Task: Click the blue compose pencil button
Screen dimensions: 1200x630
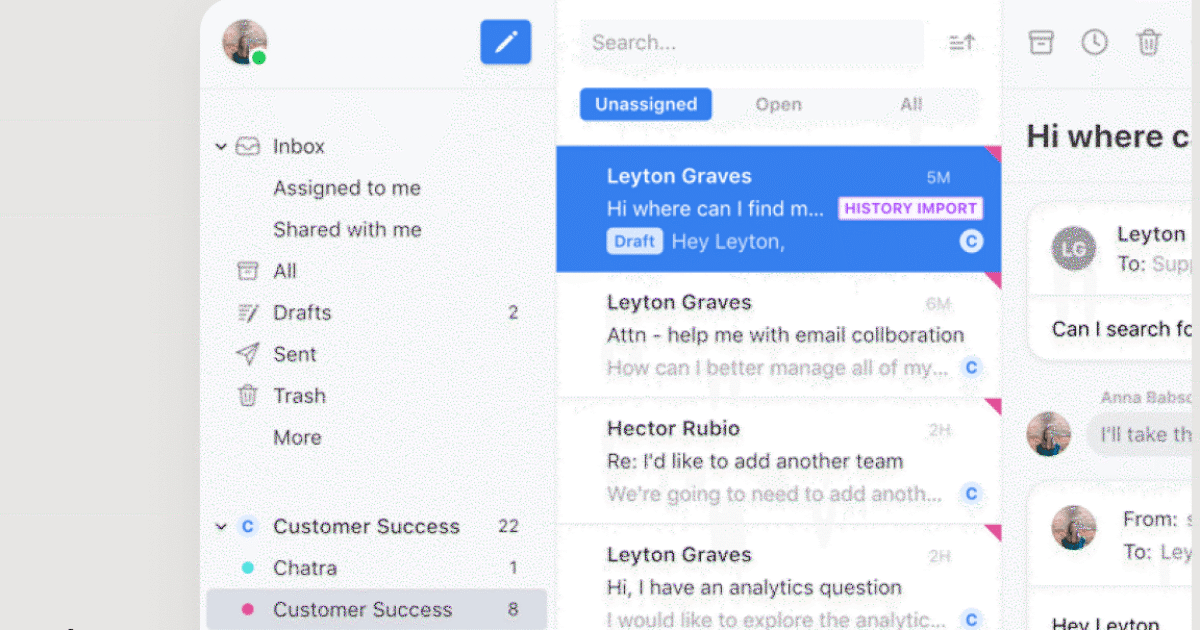Action: point(505,42)
